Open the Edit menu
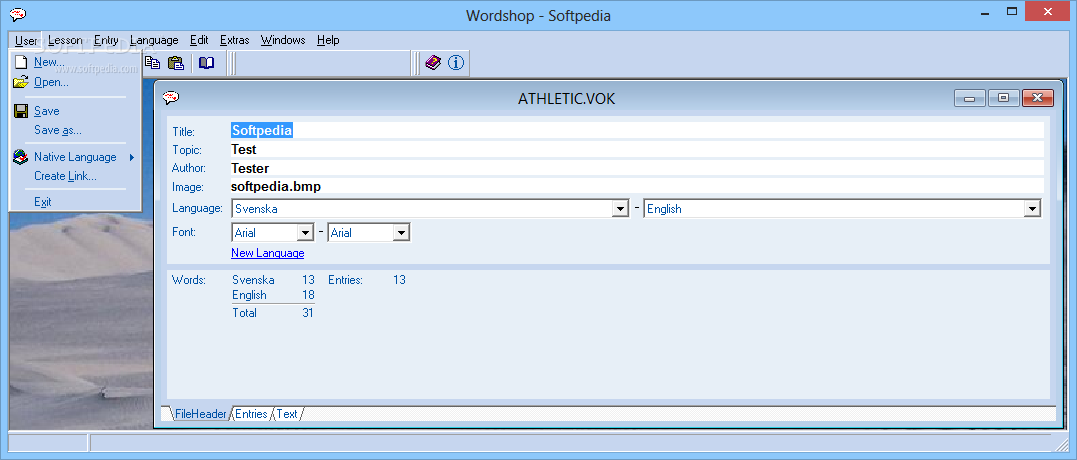This screenshot has height=460, width=1077. coord(199,41)
